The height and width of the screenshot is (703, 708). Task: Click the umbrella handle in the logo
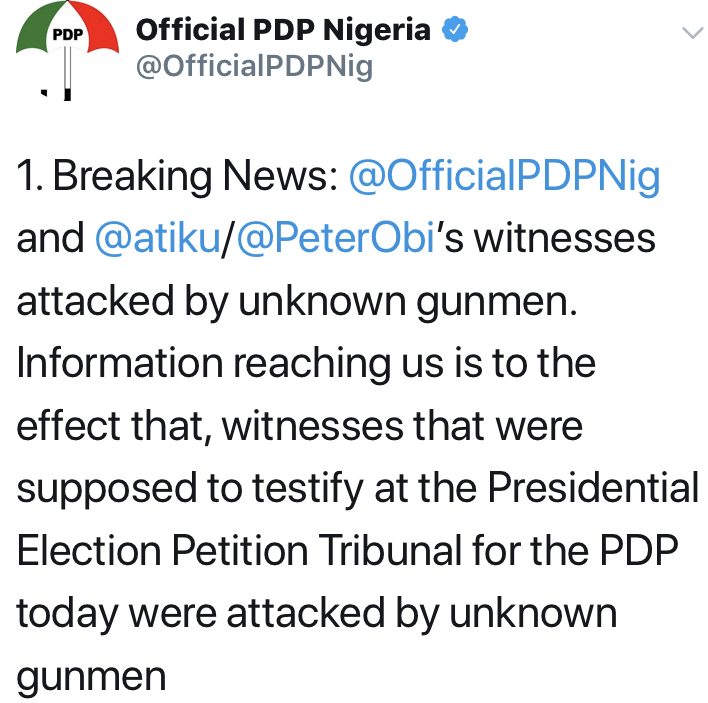click(x=67, y=73)
